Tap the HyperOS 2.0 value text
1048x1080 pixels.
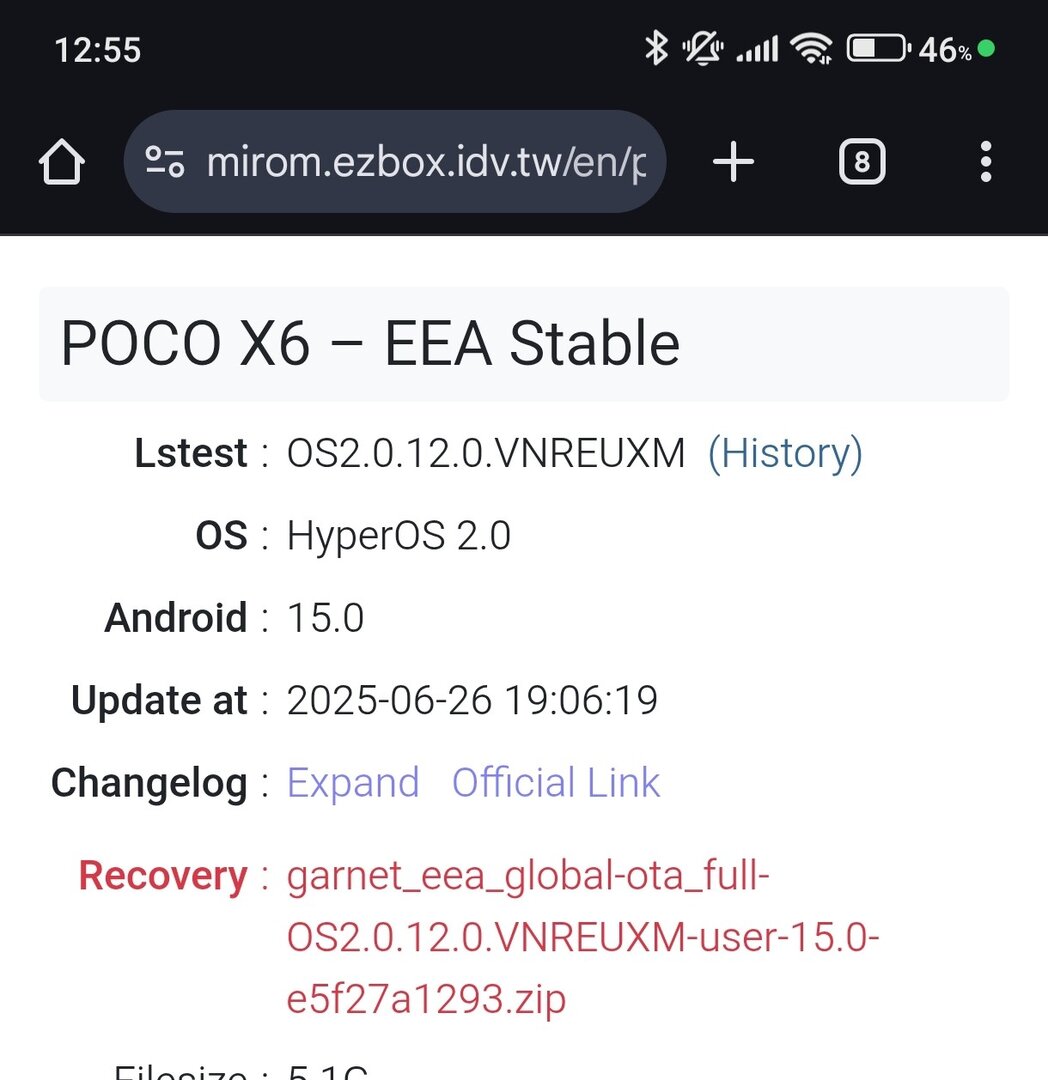tap(399, 536)
